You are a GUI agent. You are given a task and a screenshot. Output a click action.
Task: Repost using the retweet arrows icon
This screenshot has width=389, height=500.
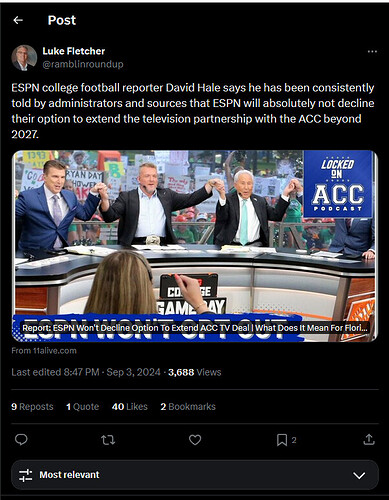point(108,440)
